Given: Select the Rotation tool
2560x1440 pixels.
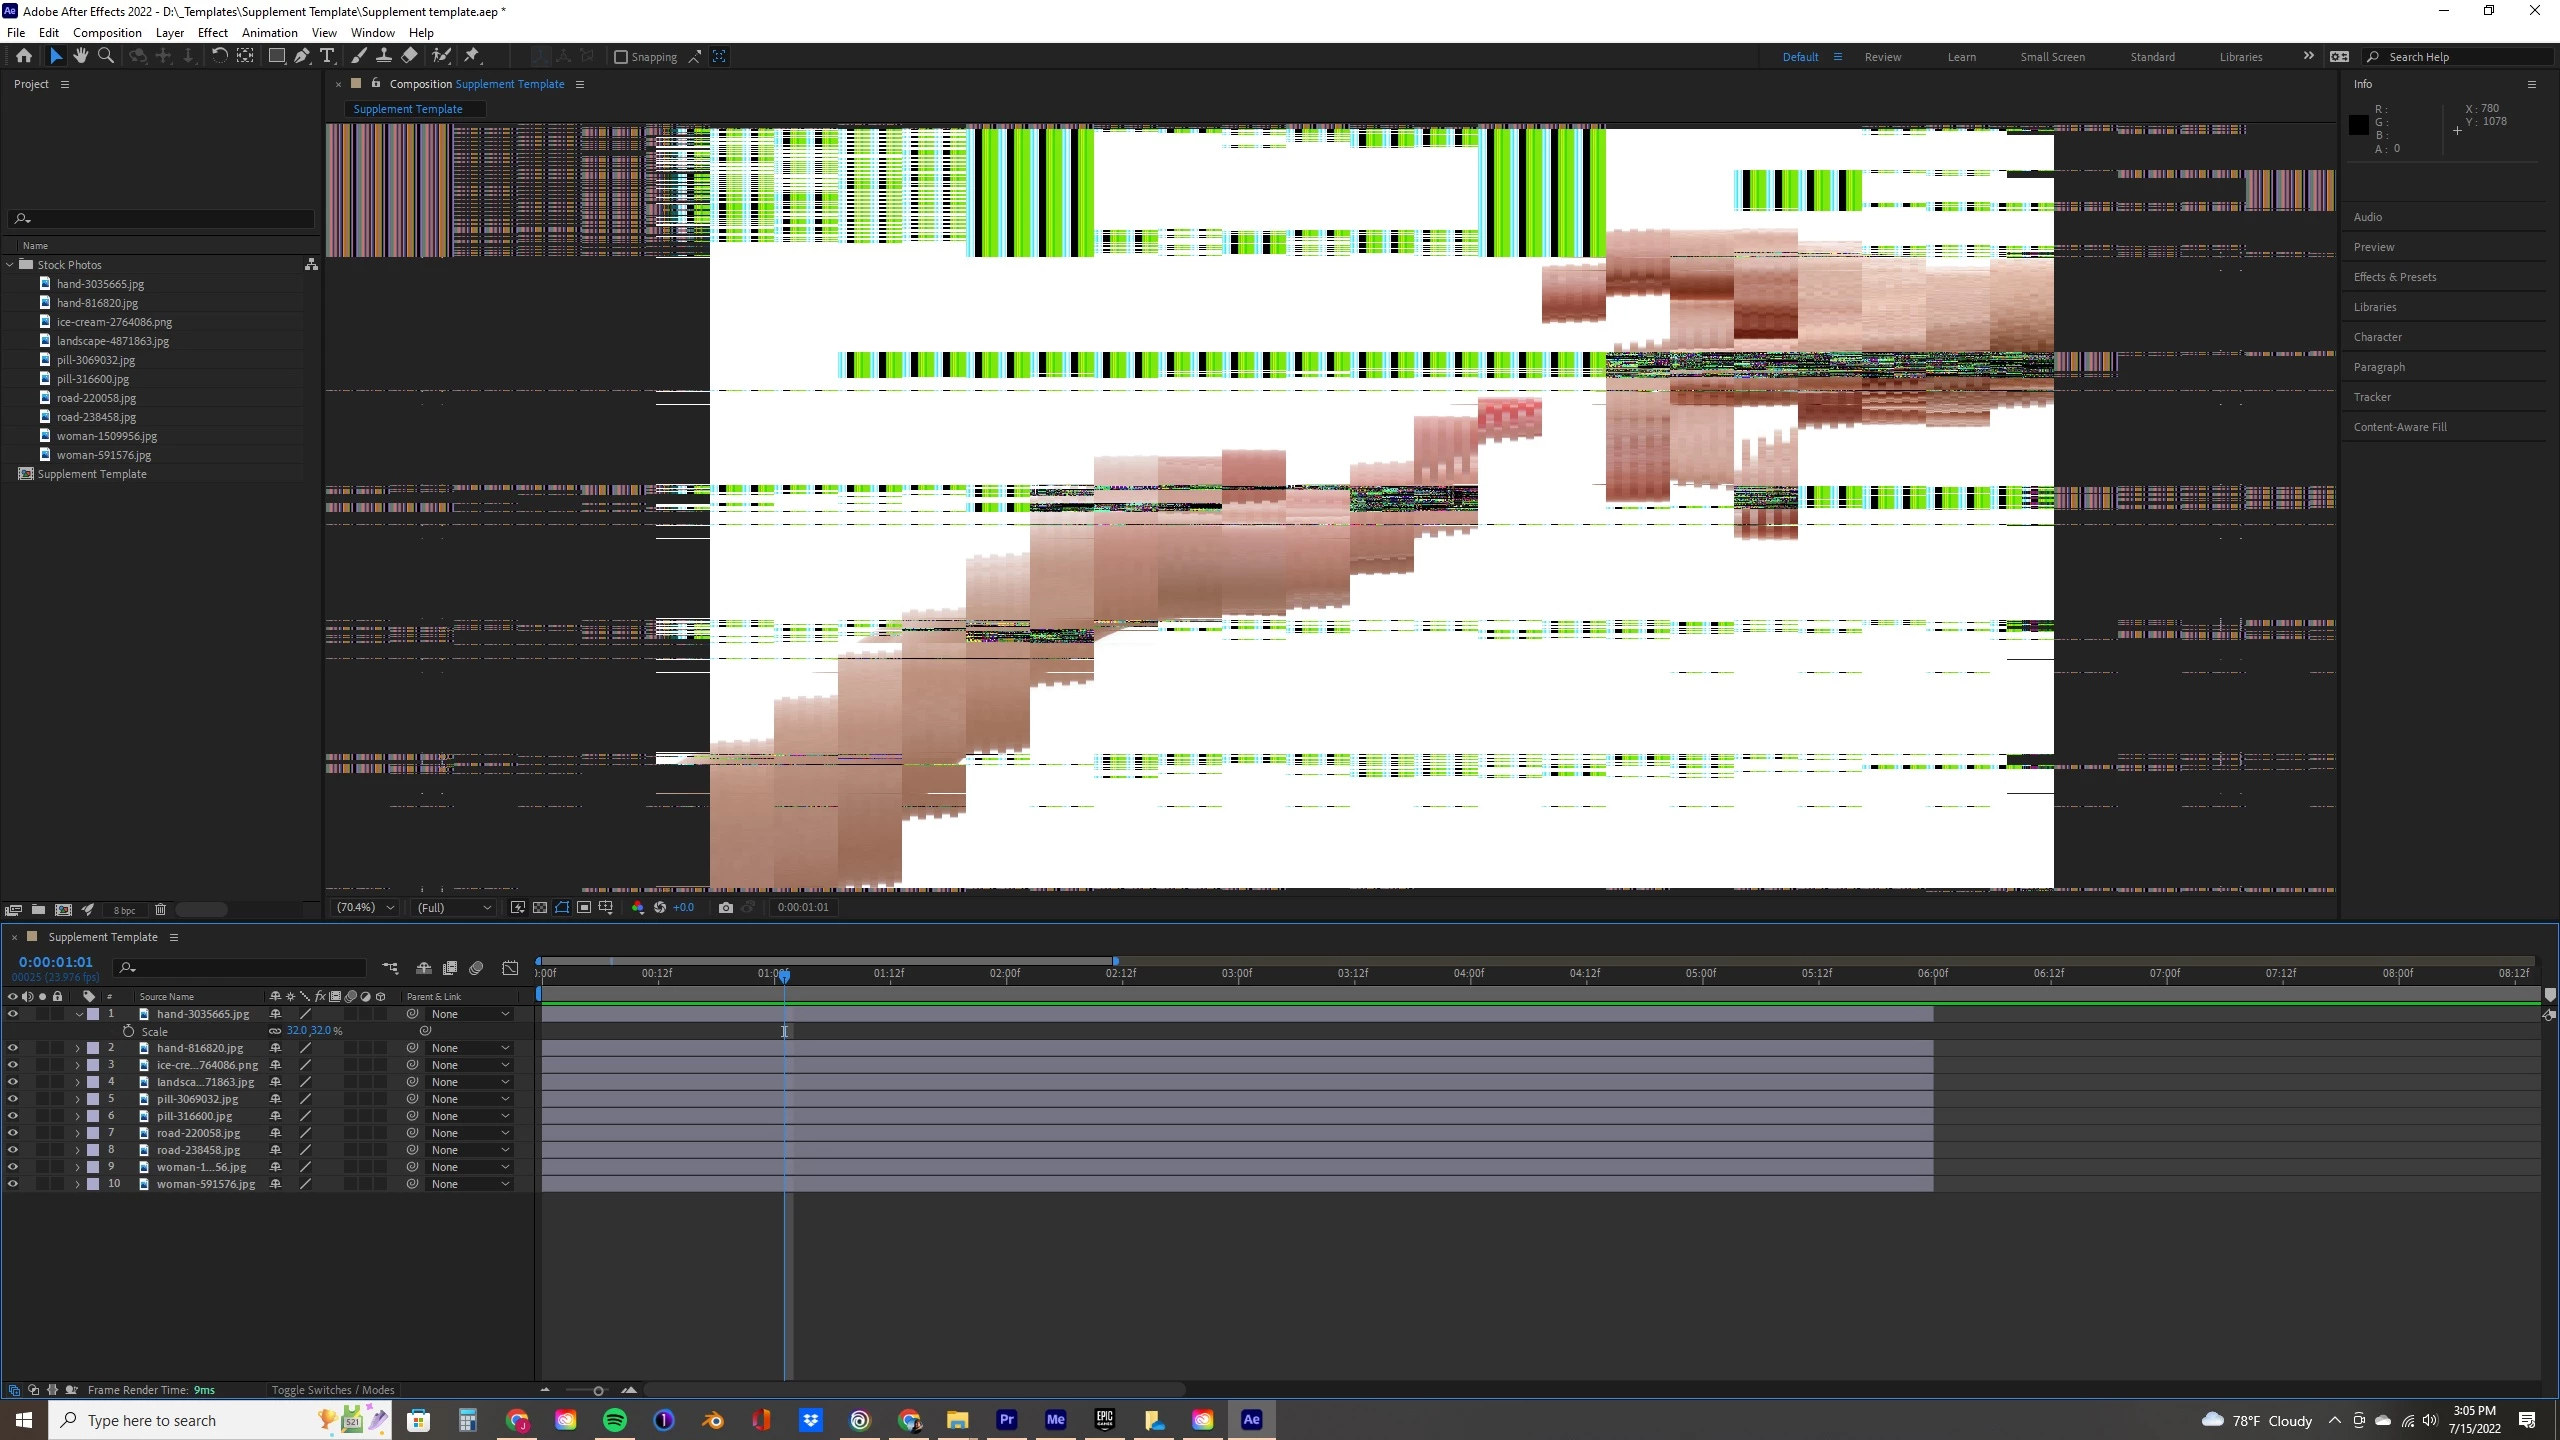Looking at the screenshot, I should click(219, 56).
